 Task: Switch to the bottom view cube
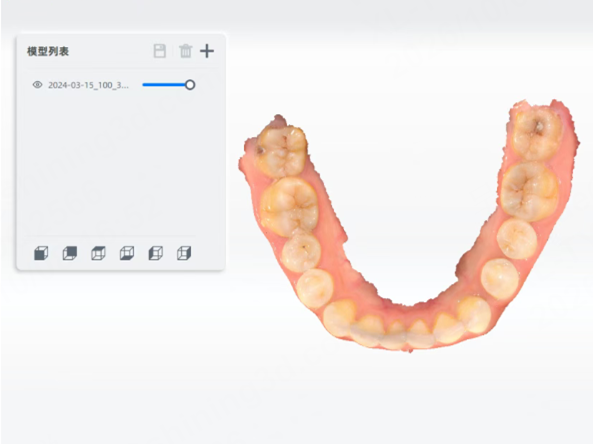[x=127, y=253]
